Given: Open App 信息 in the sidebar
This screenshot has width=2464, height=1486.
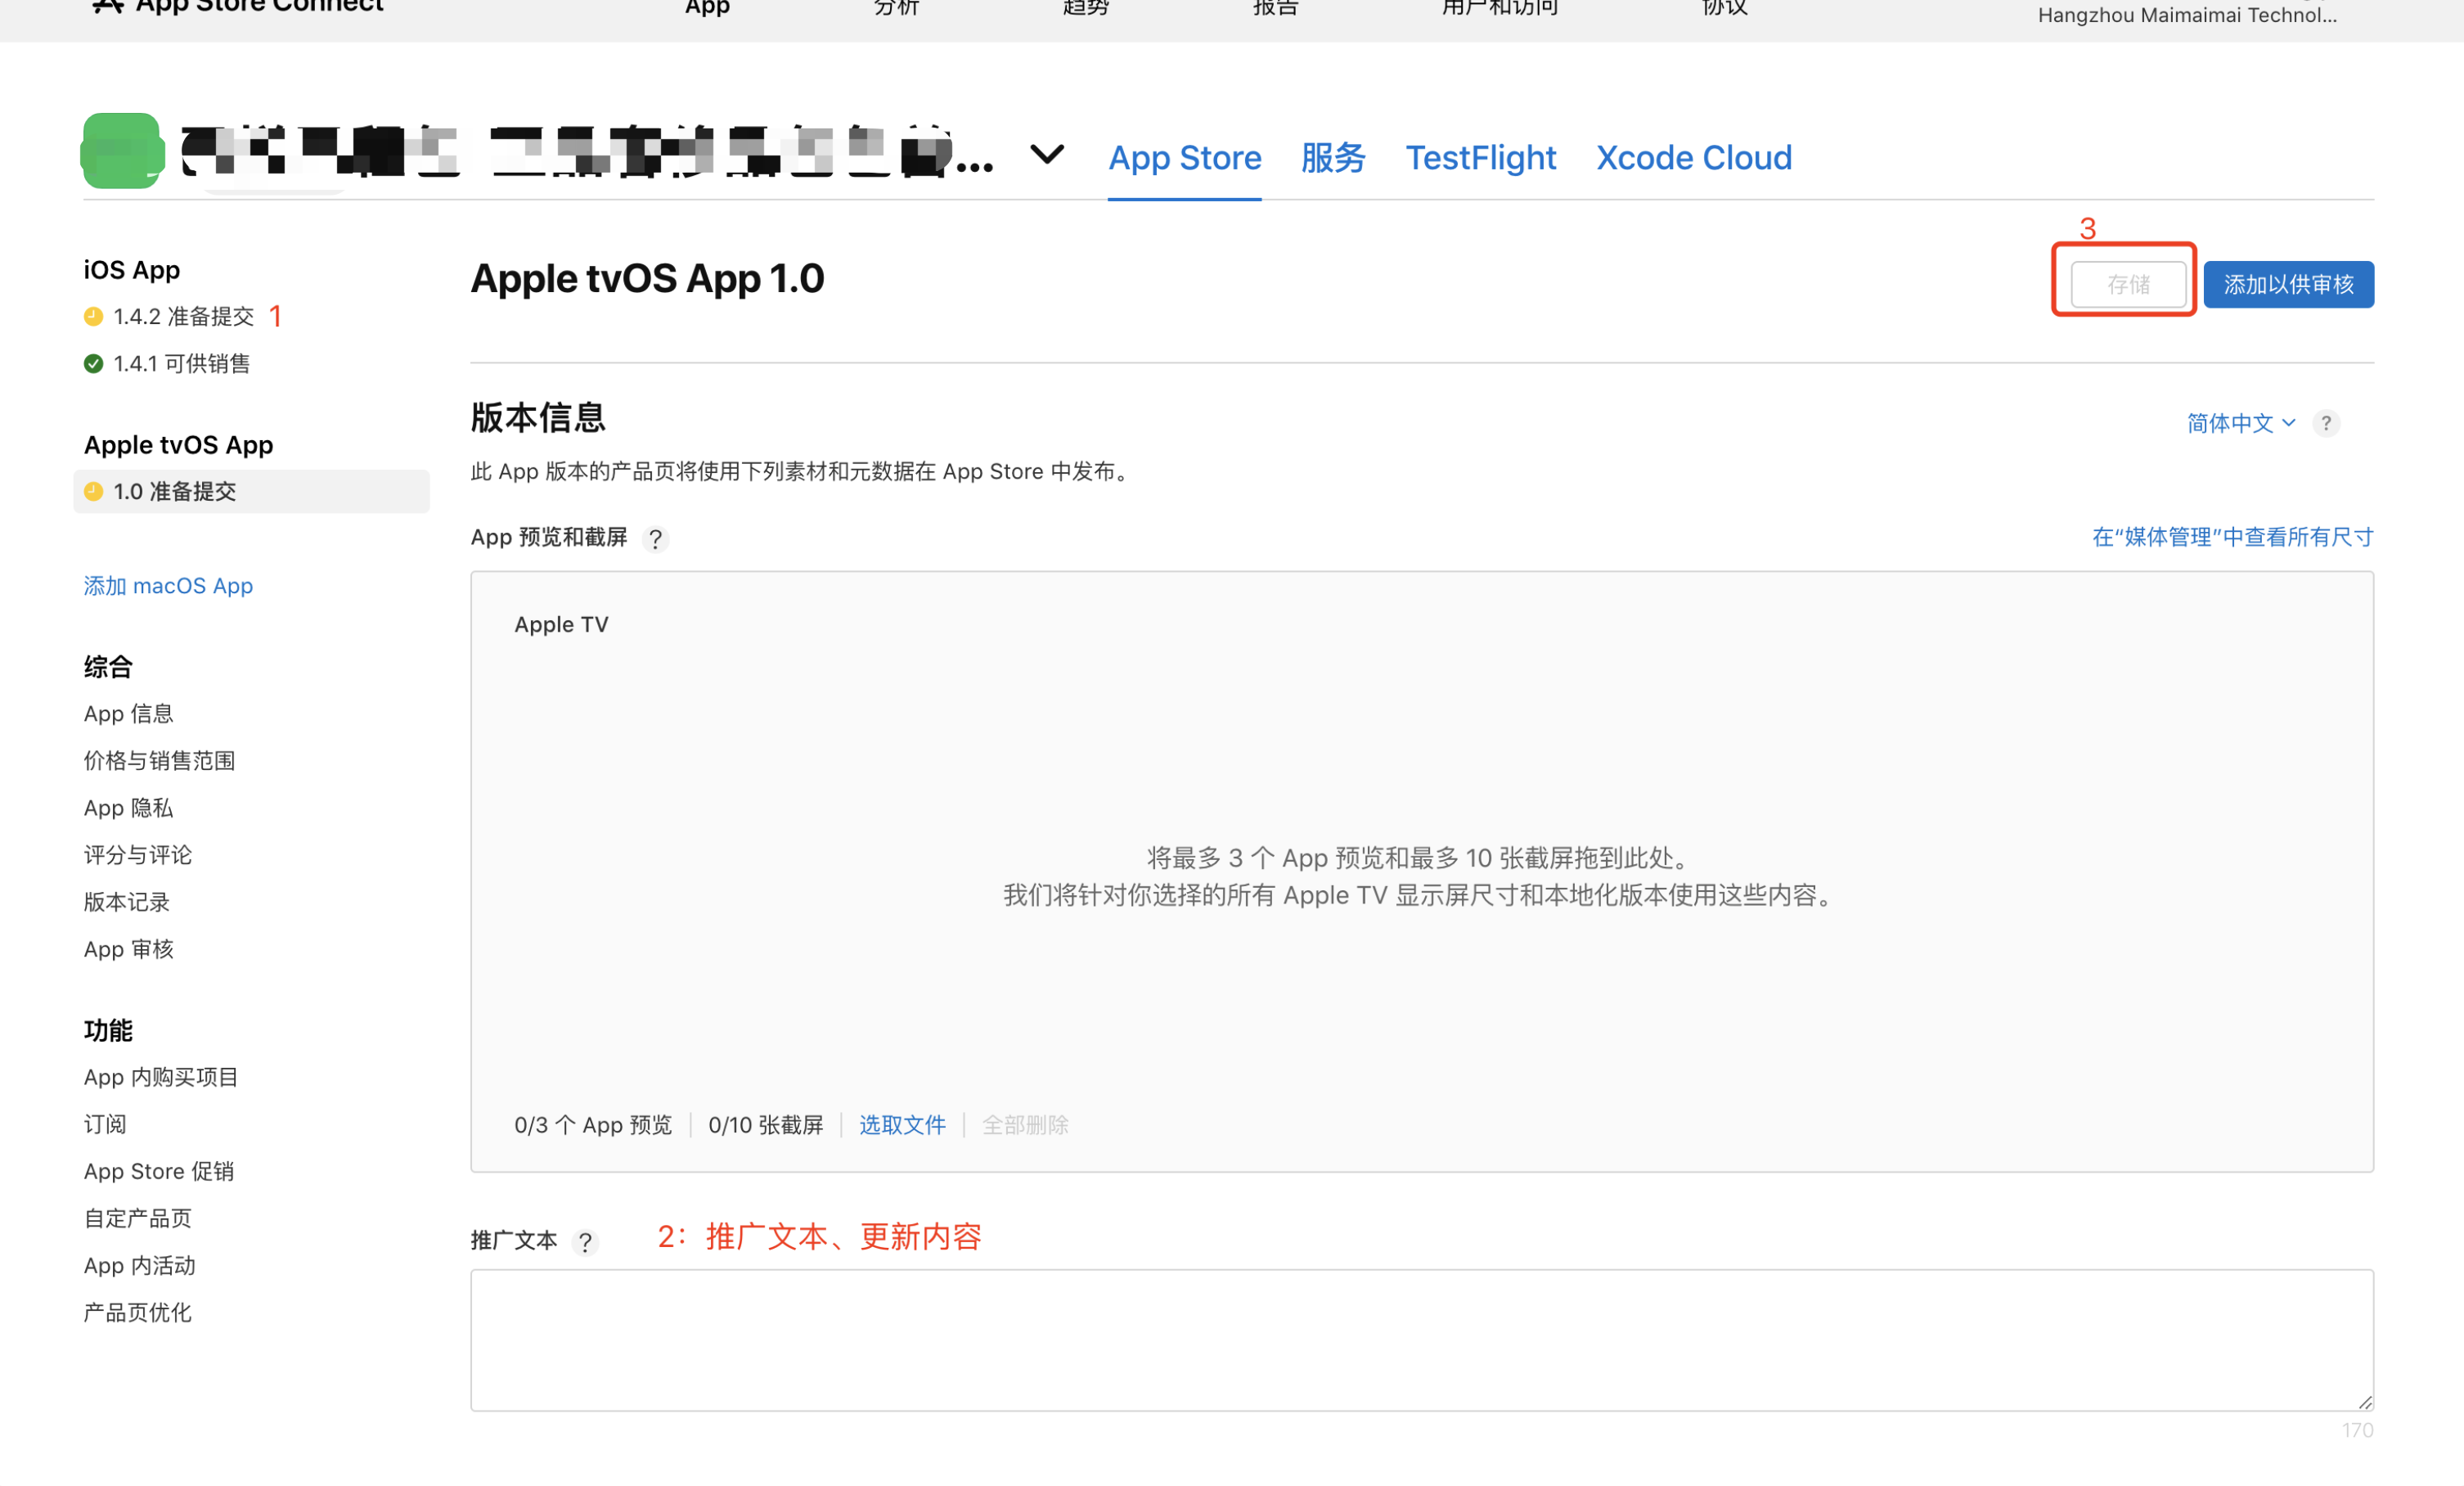Looking at the screenshot, I should pos(128,713).
